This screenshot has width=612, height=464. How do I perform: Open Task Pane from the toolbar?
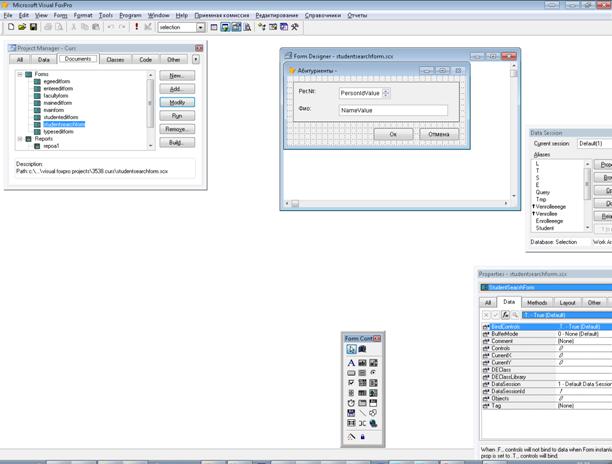click(x=284, y=27)
